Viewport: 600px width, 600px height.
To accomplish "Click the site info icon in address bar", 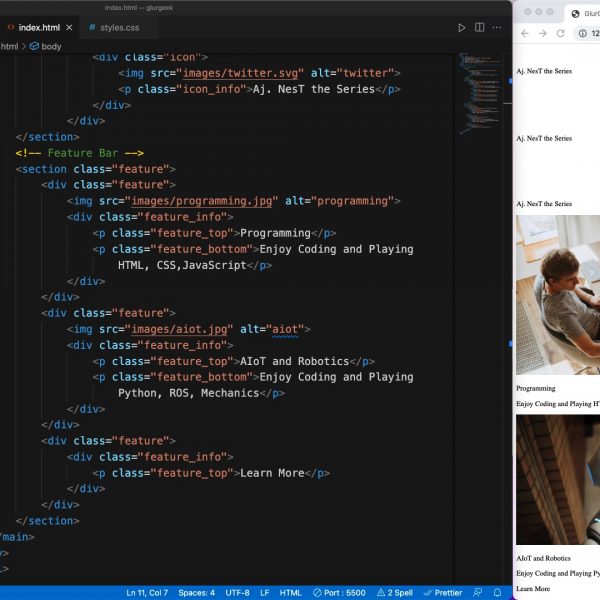I will [582, 33].
